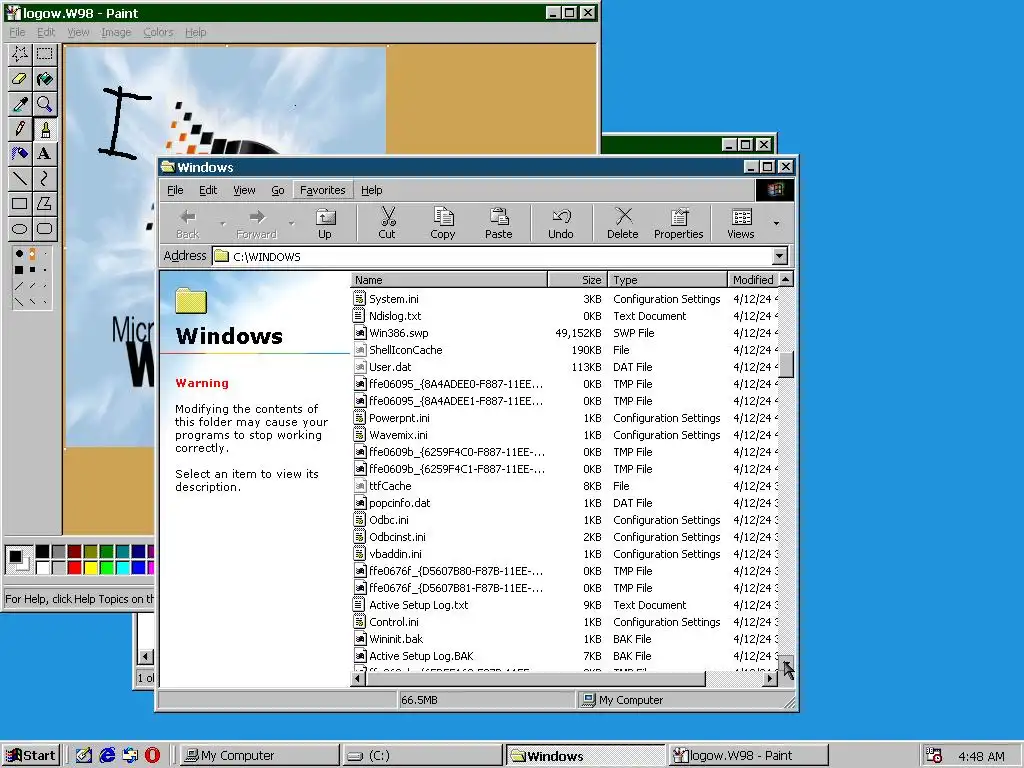This screenshot has height=768, width=1024.
Task: Open the Image menu in Paint
Action: [x=116, y=32]
